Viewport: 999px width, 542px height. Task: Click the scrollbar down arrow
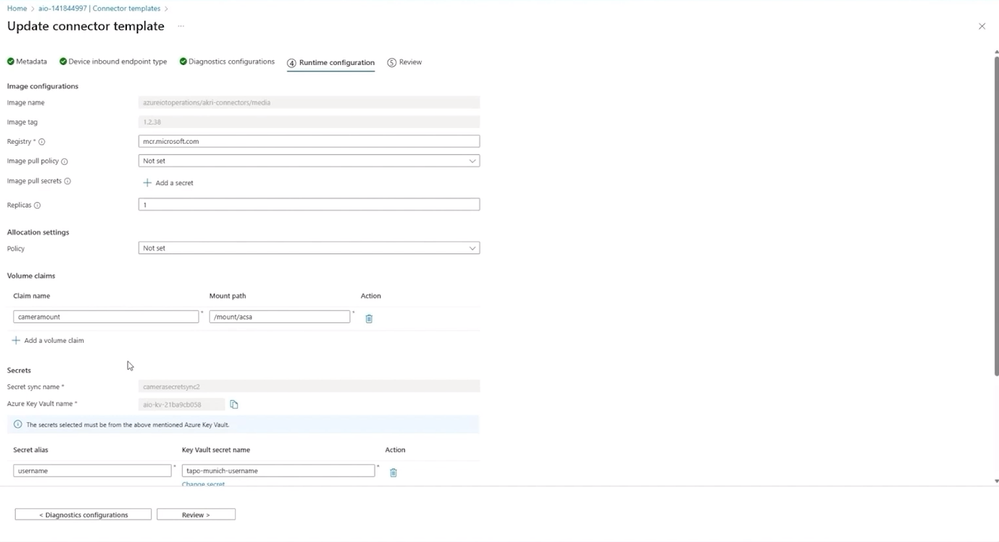(996, 481)
